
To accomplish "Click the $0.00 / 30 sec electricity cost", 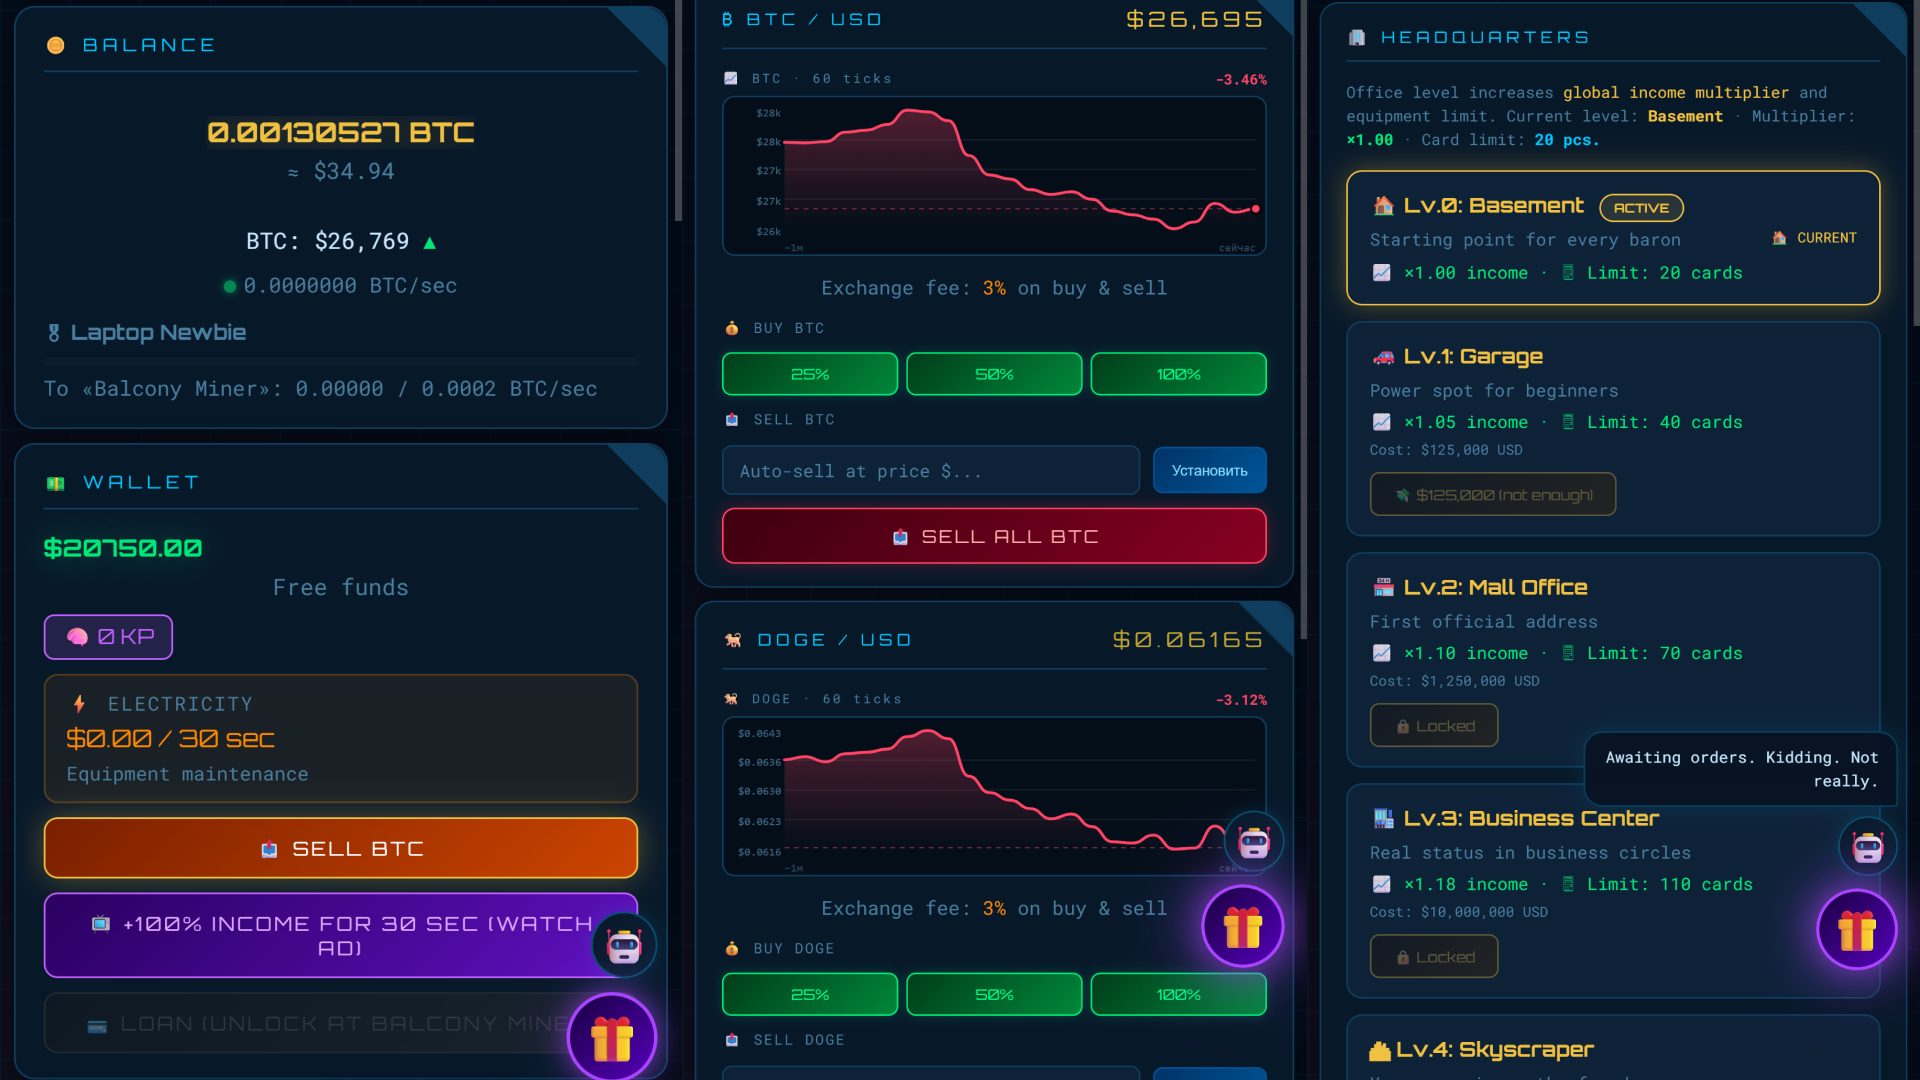I will pyautogui.click(x=170, y=739).
